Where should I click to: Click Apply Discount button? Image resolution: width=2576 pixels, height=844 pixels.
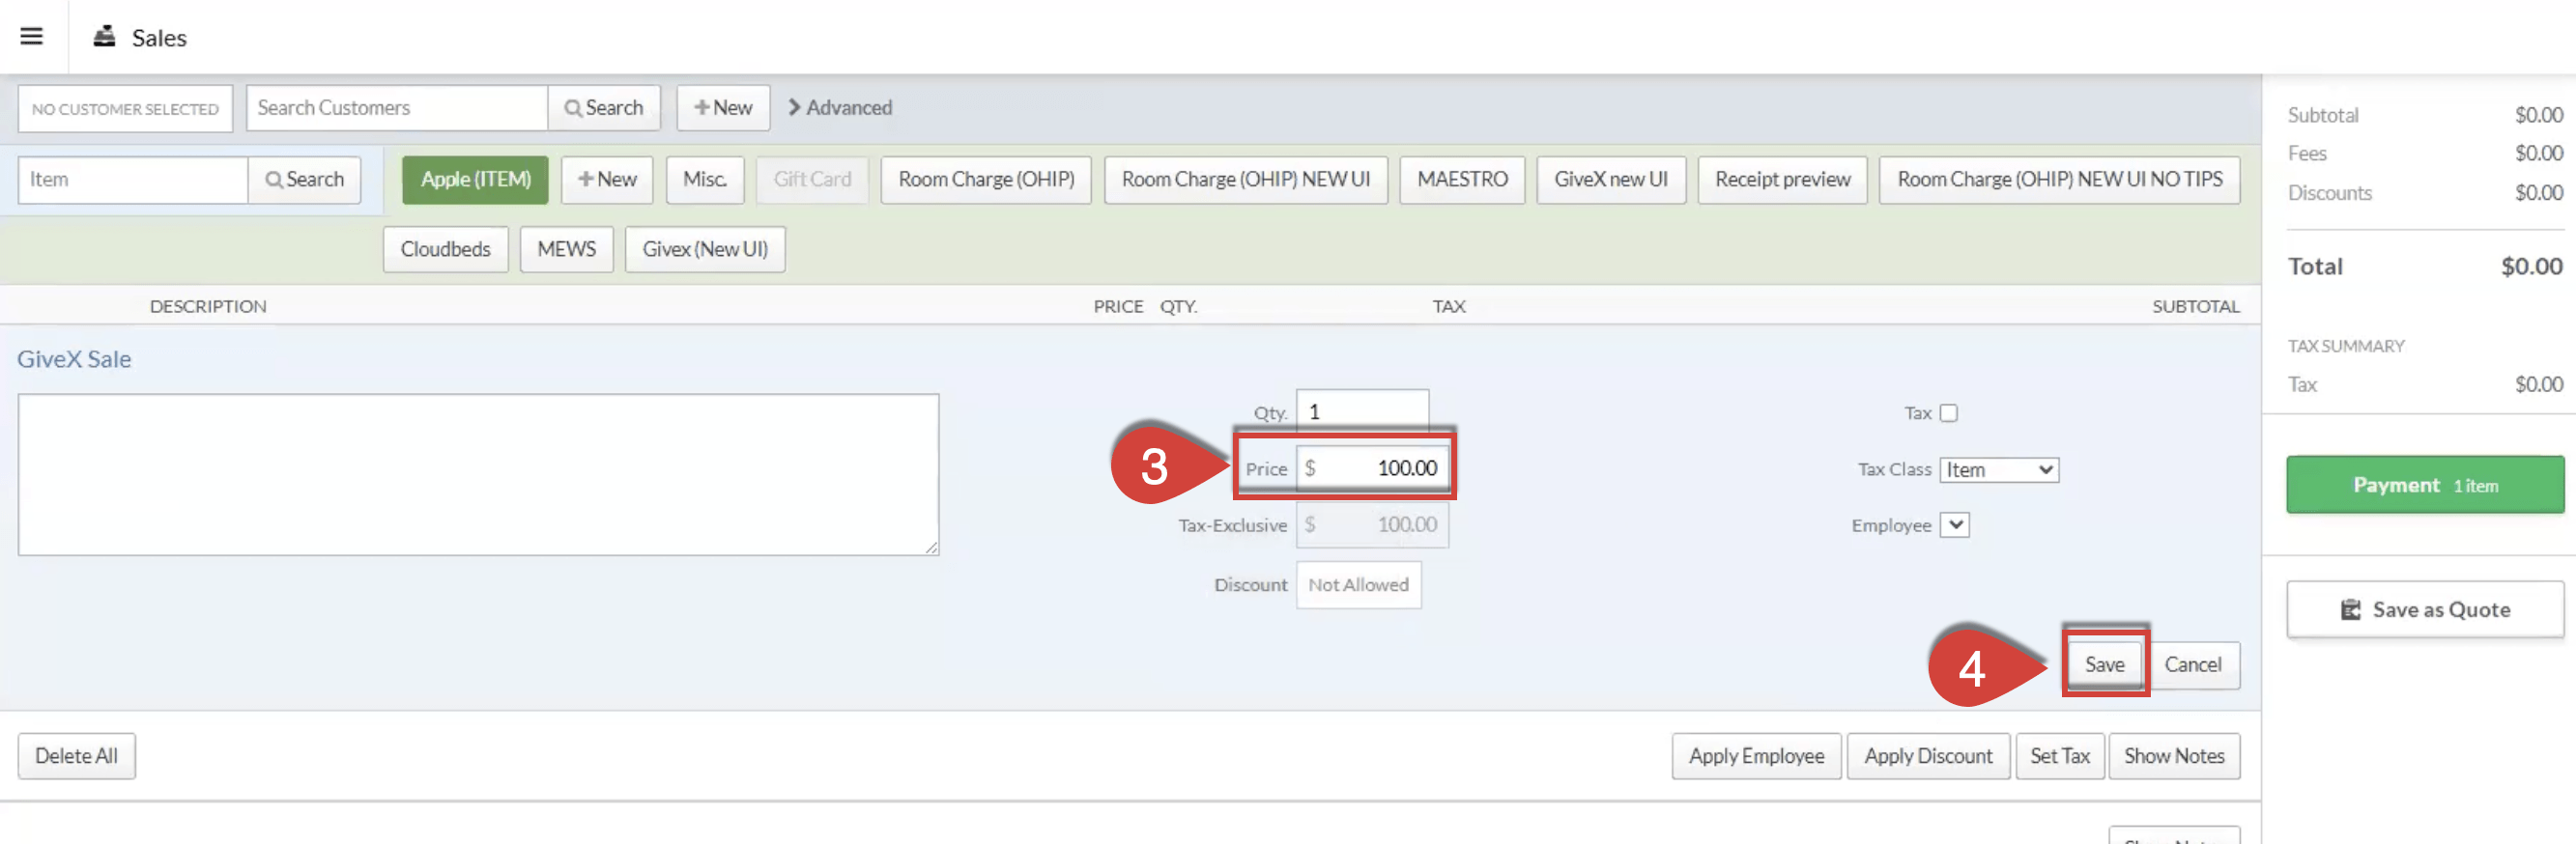click(1927, 755)
